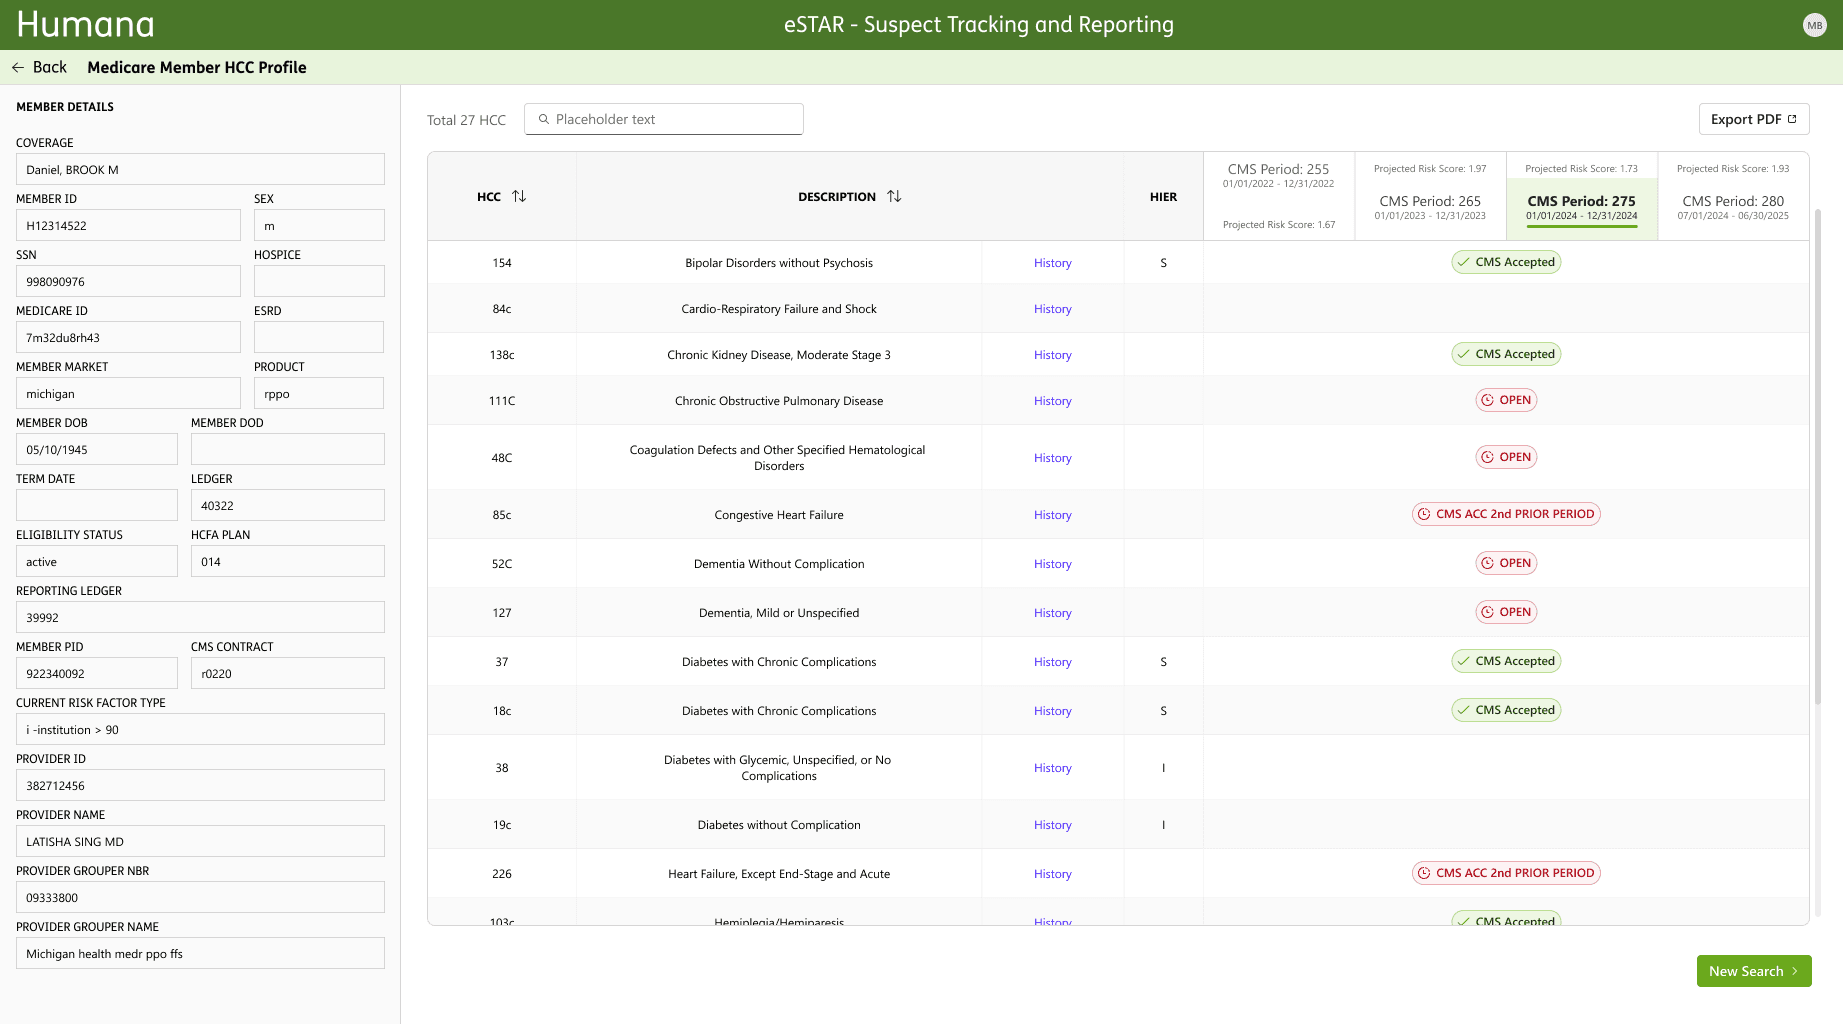Open History for HCC 127 row
The width and height of the screenshot is (1843, 1024).
coord(1052,613)
